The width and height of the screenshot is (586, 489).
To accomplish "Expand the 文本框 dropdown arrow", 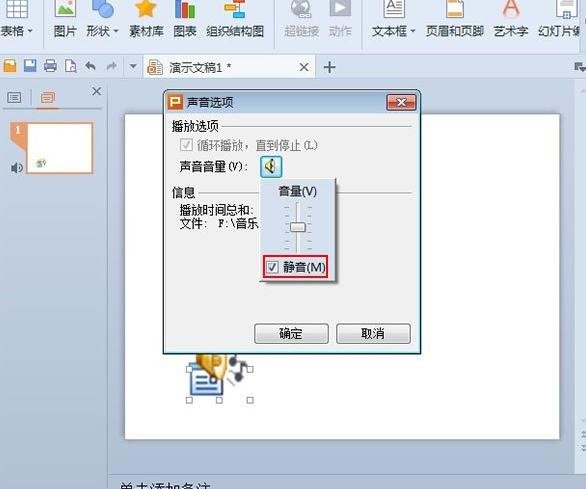I will (413, 31).
